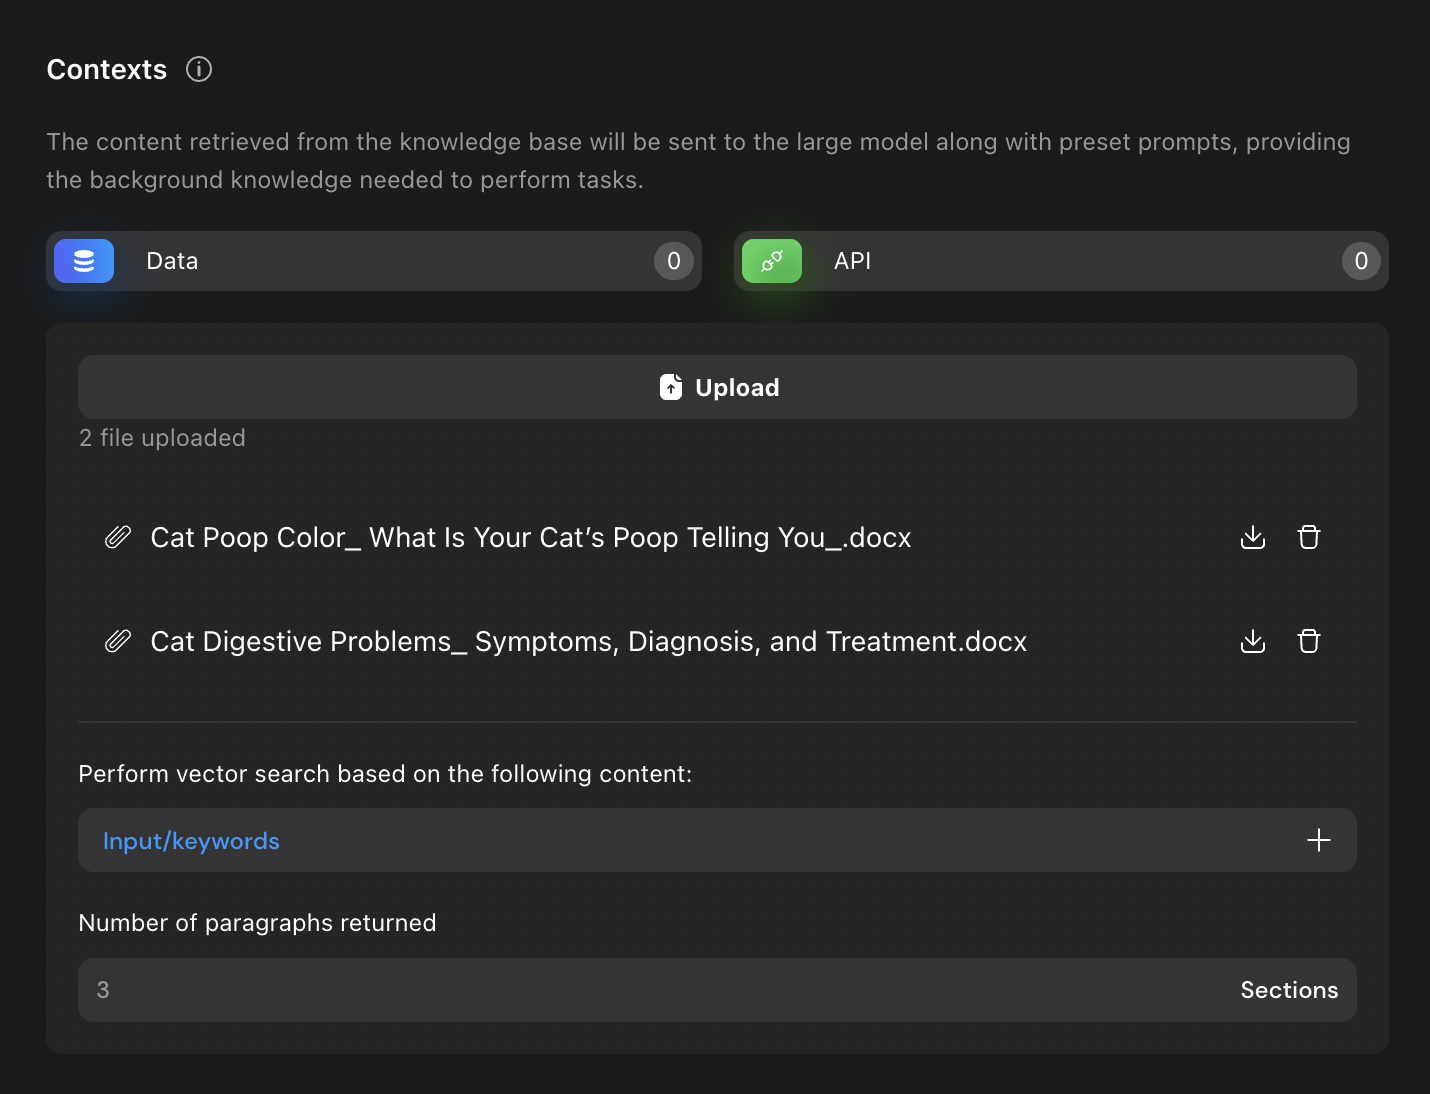Select the Input/keywords variable tag

[x=191, y=841]
